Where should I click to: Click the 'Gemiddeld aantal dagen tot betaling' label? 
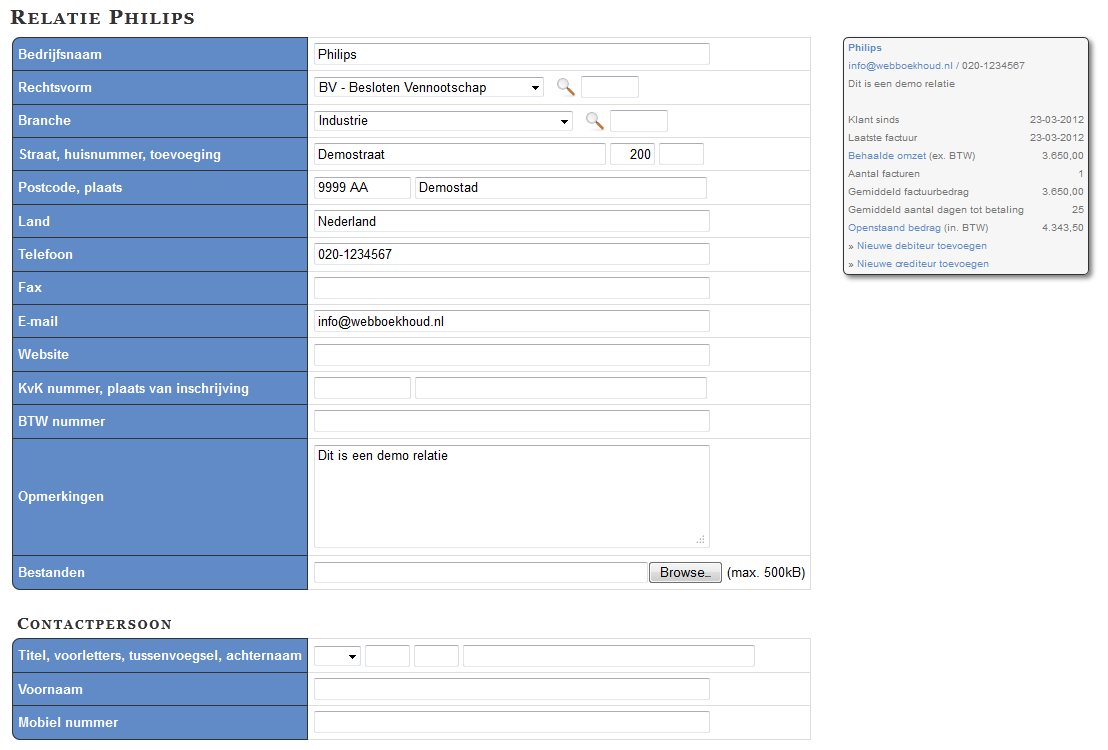coord(936,210)
